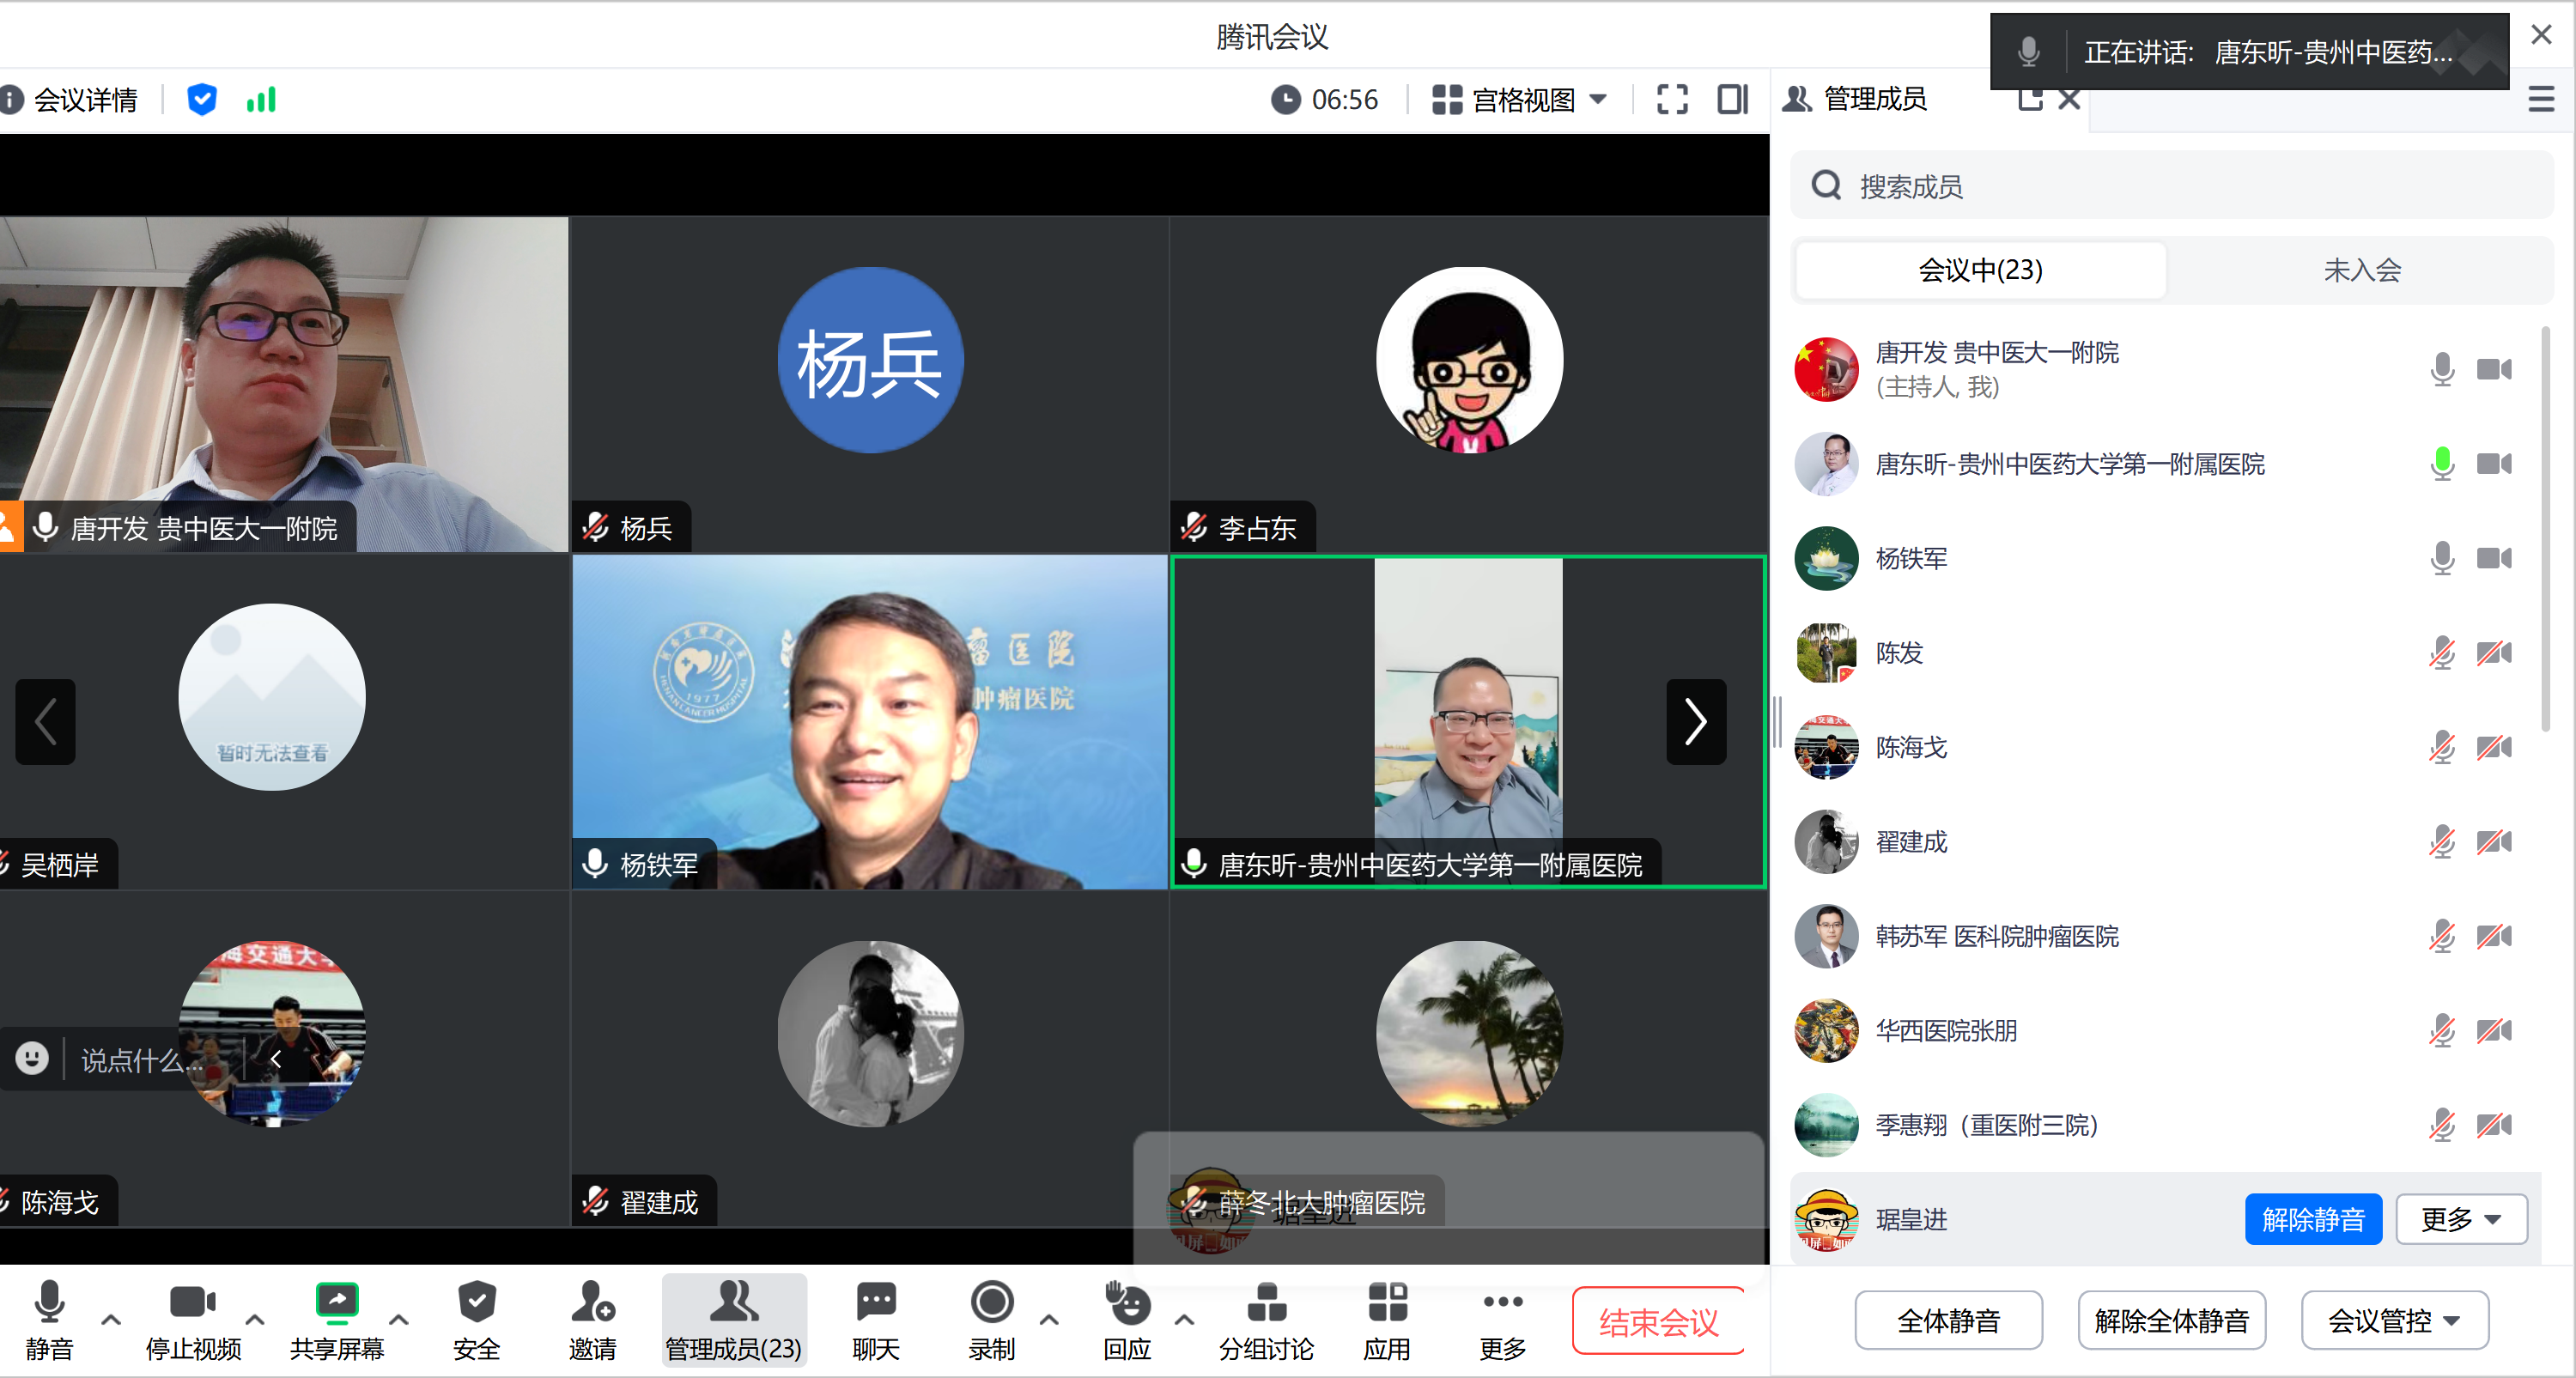The height and width of the screenshot is (1378, 2576).
Task: Click 解除静音 for 琚皇进
Action: [x=2313, y=1219]
